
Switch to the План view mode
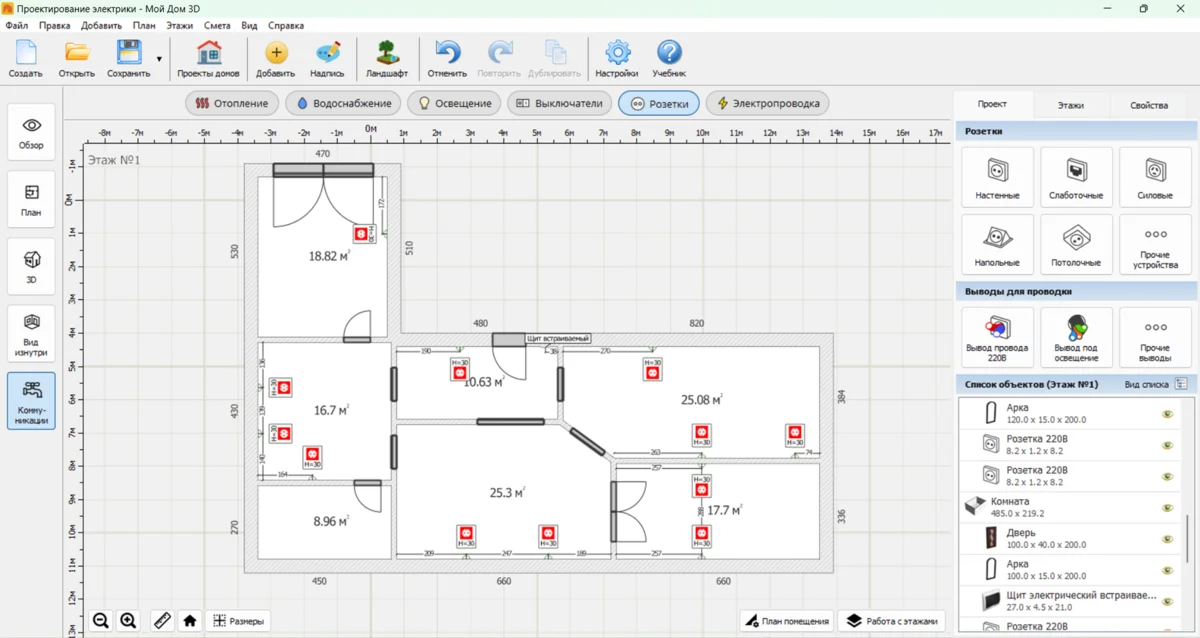(31, 199)
